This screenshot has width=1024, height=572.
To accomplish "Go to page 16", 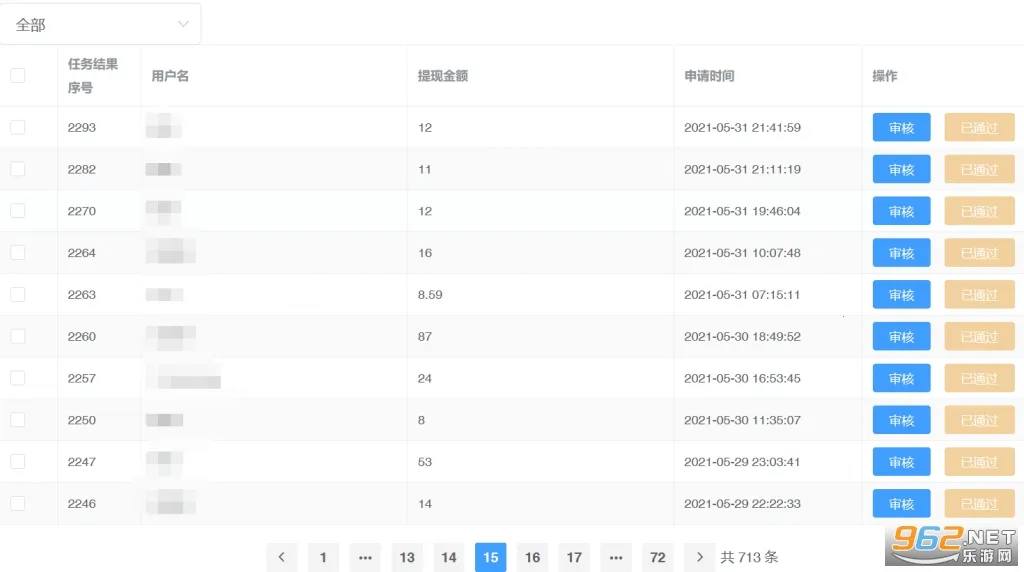I will coord(532,557).
